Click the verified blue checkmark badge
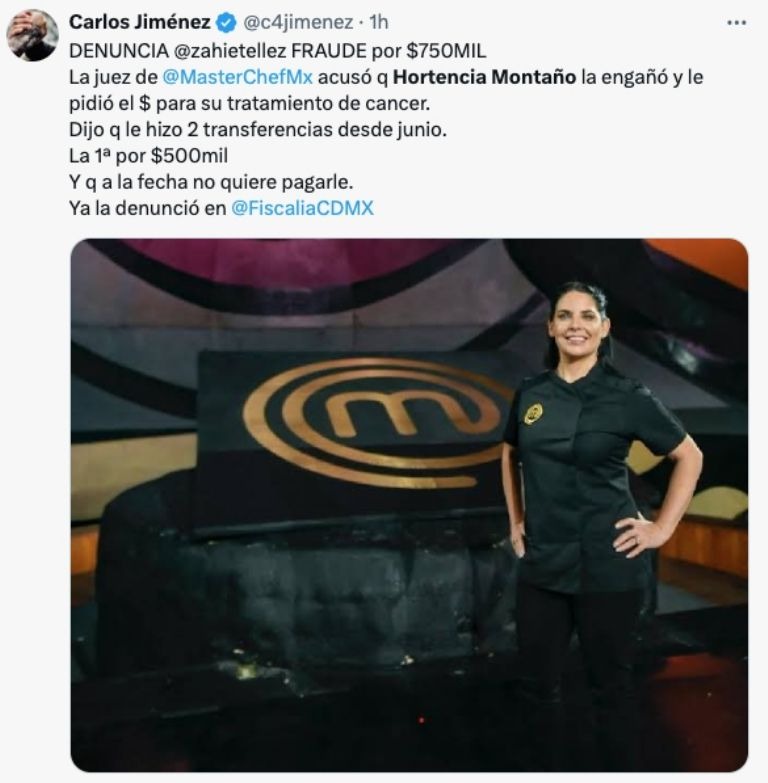The width and height of the screenshot is (768, 783). (226, 22)
